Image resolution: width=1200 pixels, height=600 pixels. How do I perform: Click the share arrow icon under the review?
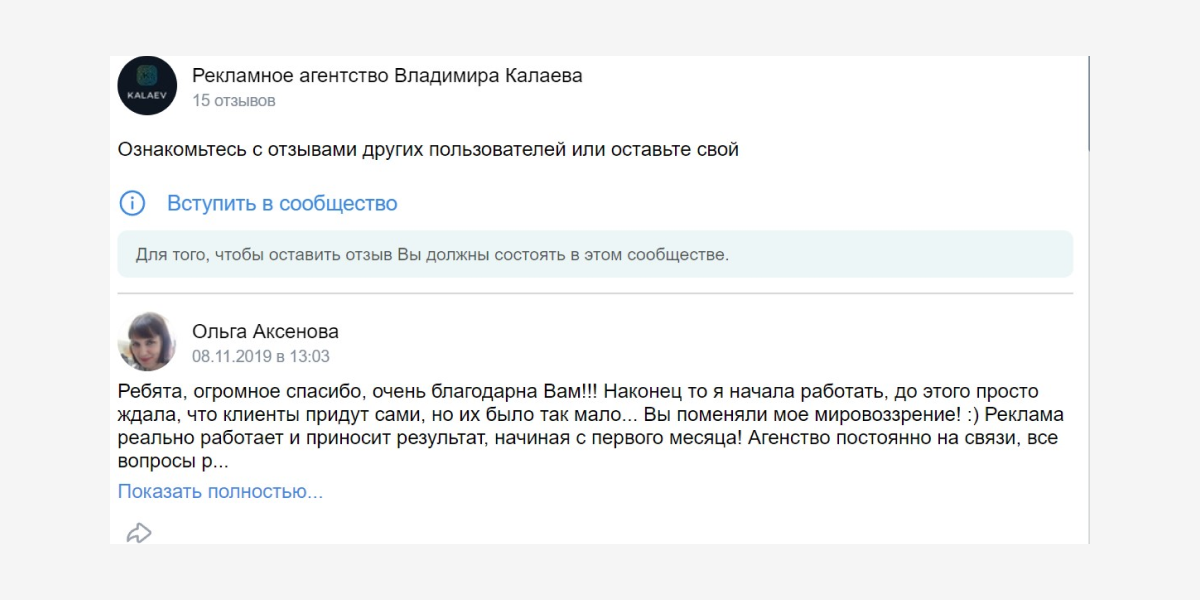[138, 533]
